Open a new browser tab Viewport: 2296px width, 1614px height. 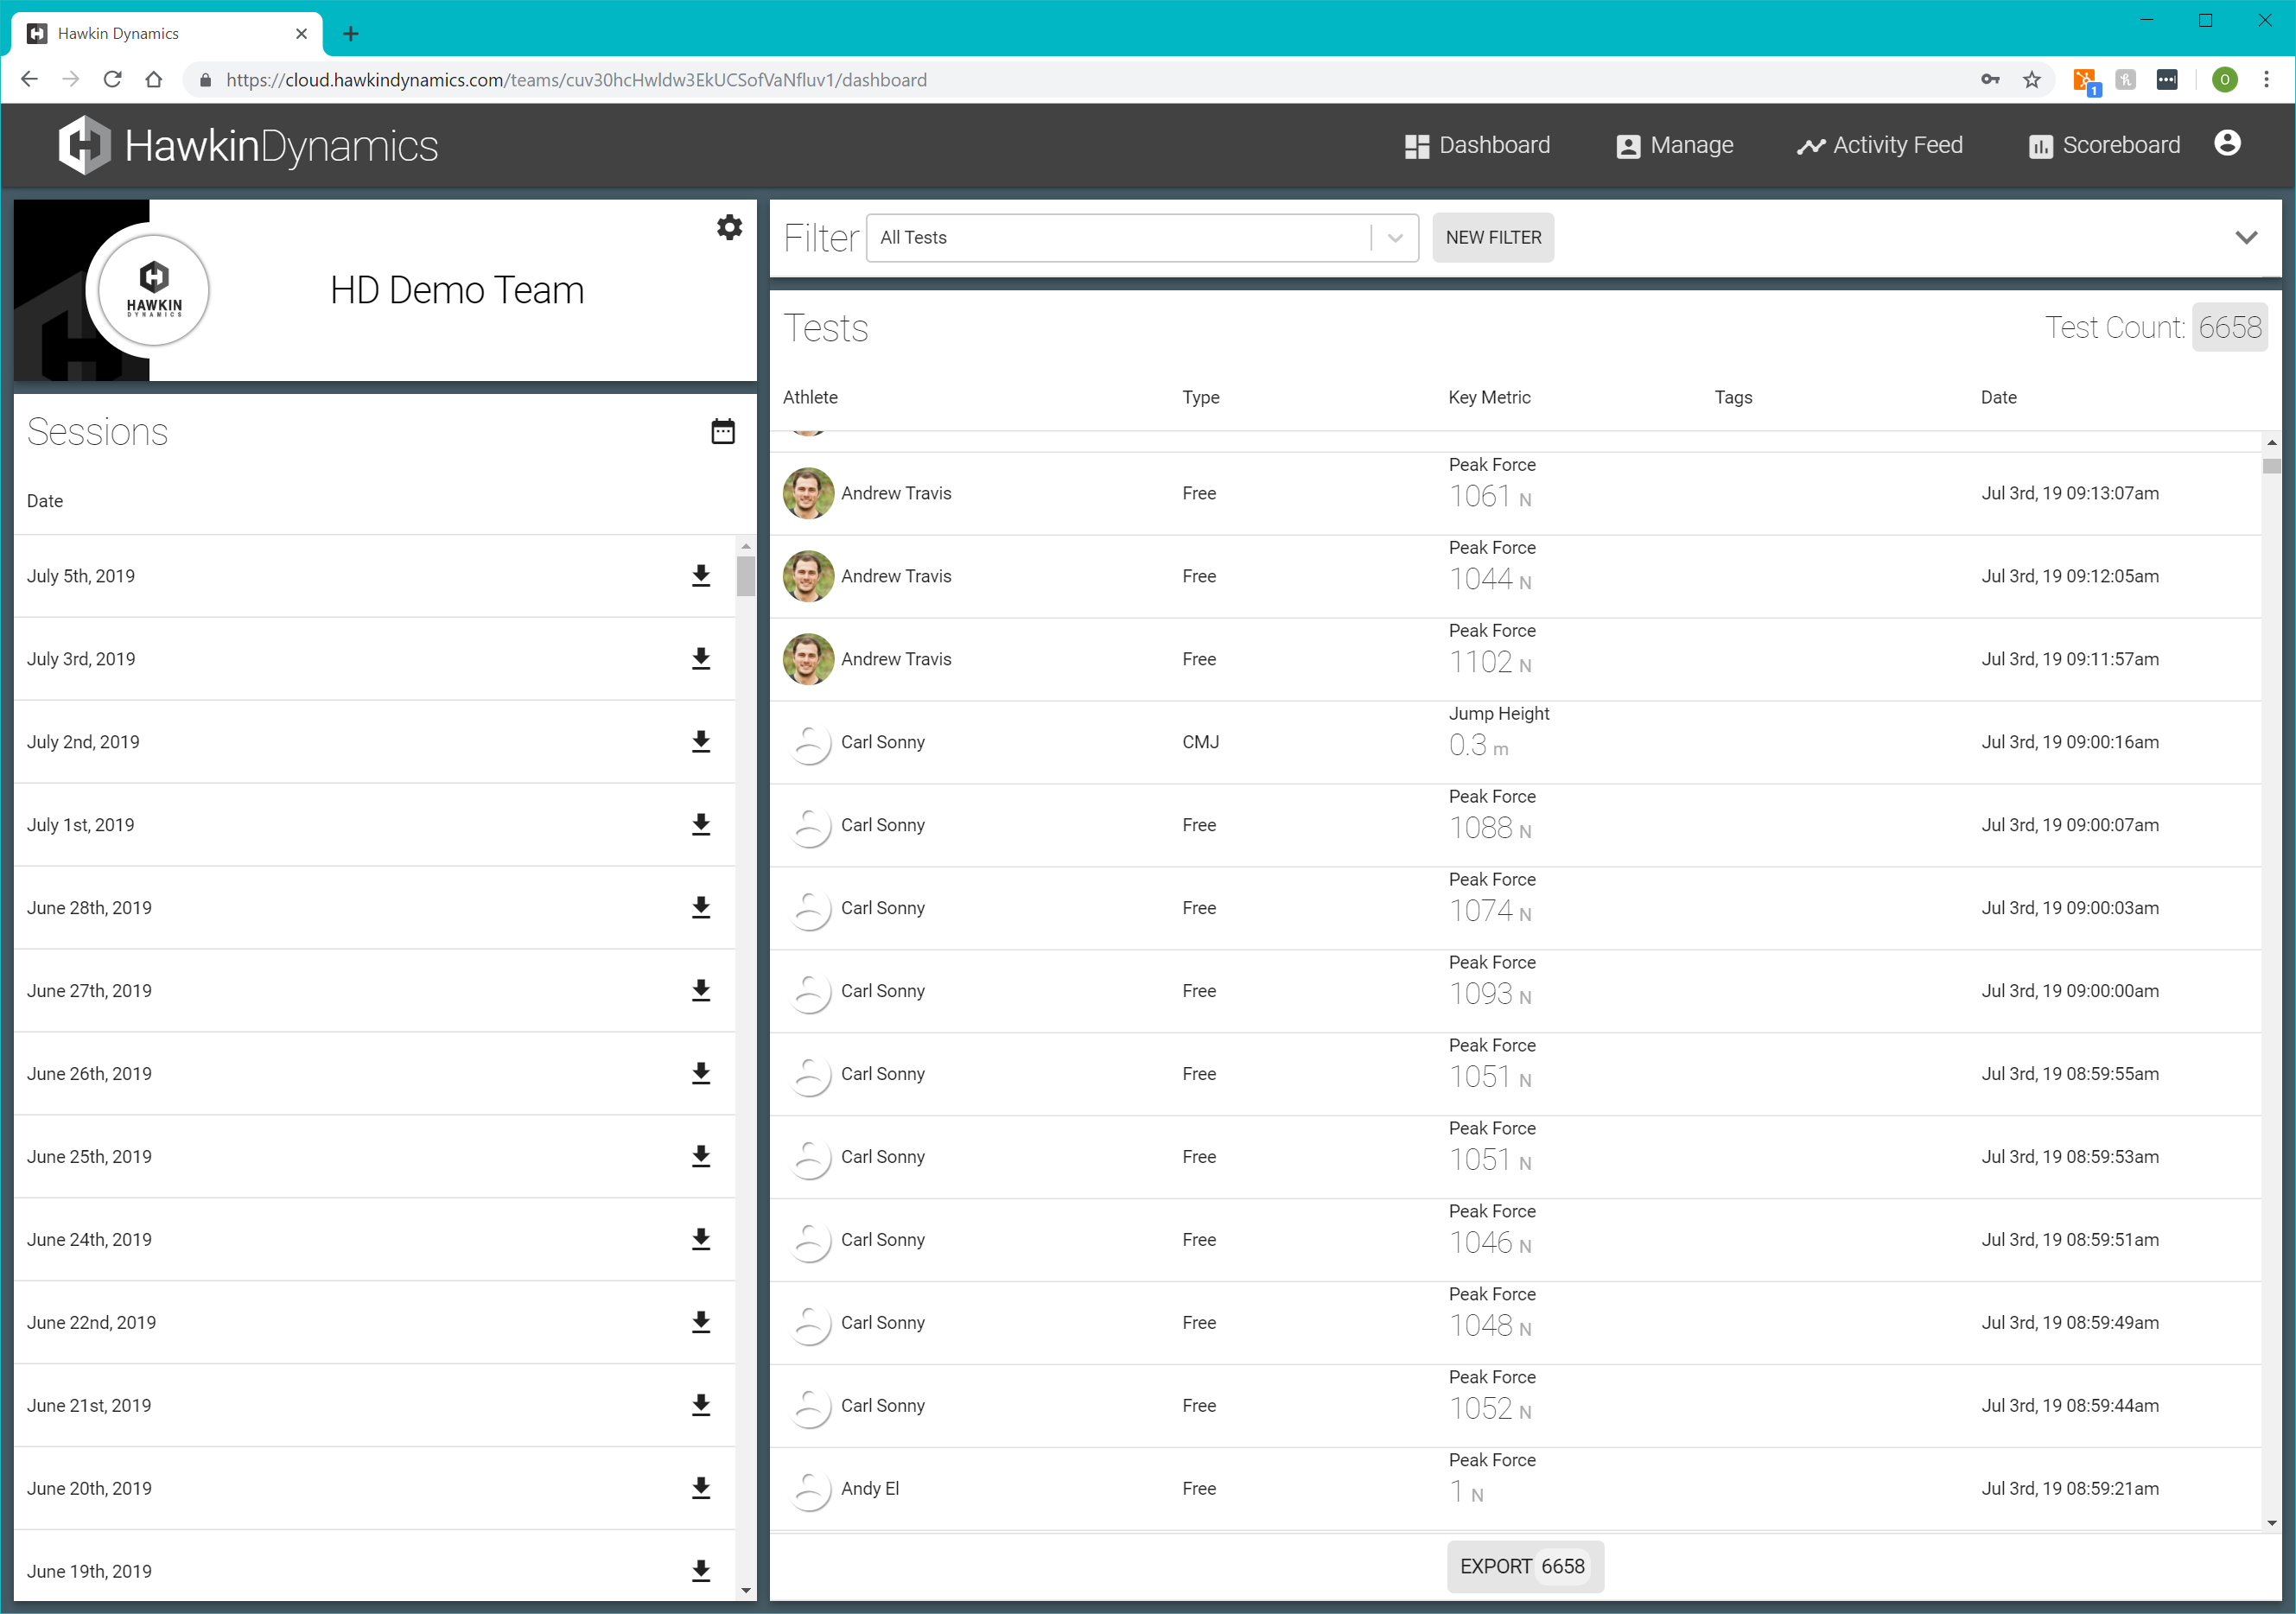(x=350, y=33)
